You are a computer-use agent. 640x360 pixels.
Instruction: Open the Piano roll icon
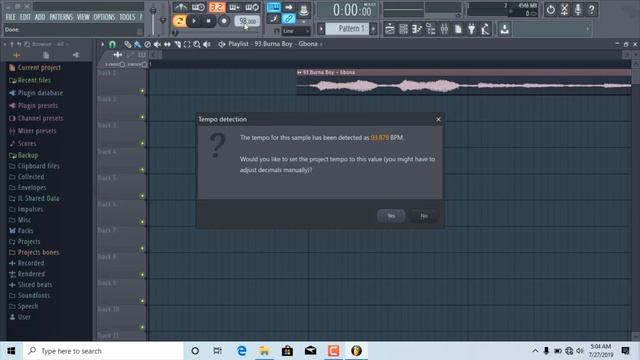point(417,29)
